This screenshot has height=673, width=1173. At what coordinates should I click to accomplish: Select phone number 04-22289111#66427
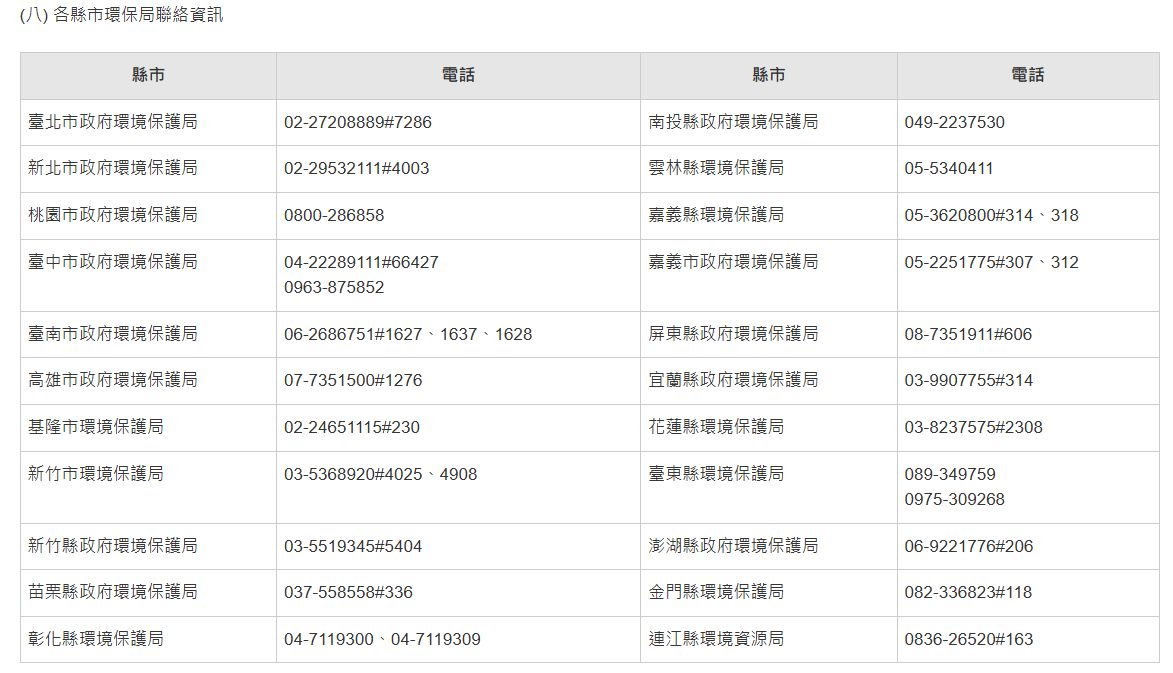[361, 262]
